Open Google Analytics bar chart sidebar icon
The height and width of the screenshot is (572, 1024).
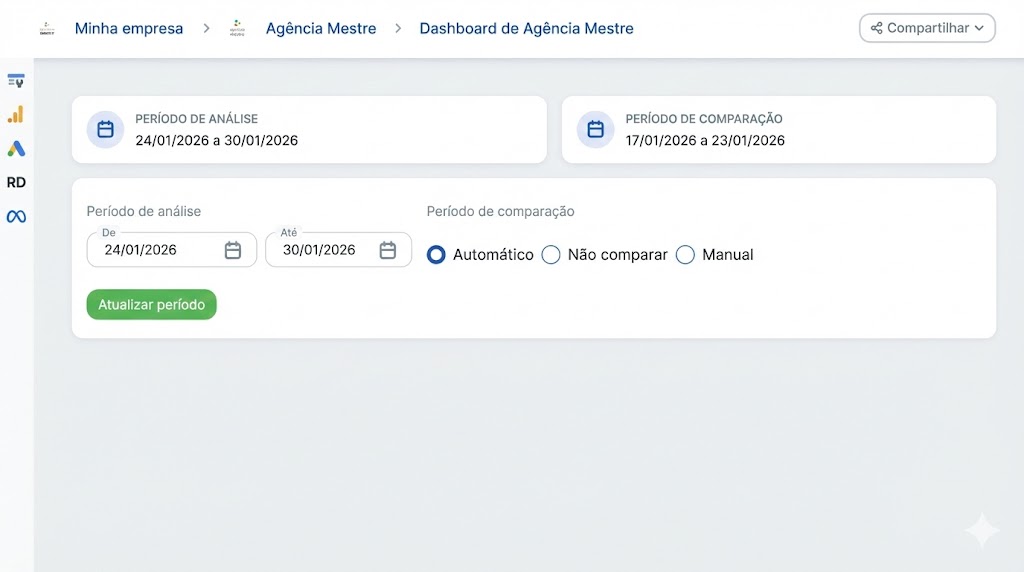pos(16,114)
